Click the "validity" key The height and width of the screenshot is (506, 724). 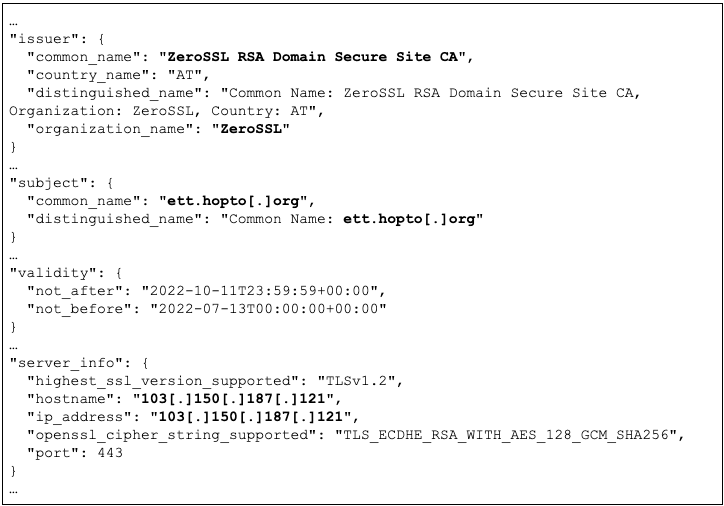point(50,272)
